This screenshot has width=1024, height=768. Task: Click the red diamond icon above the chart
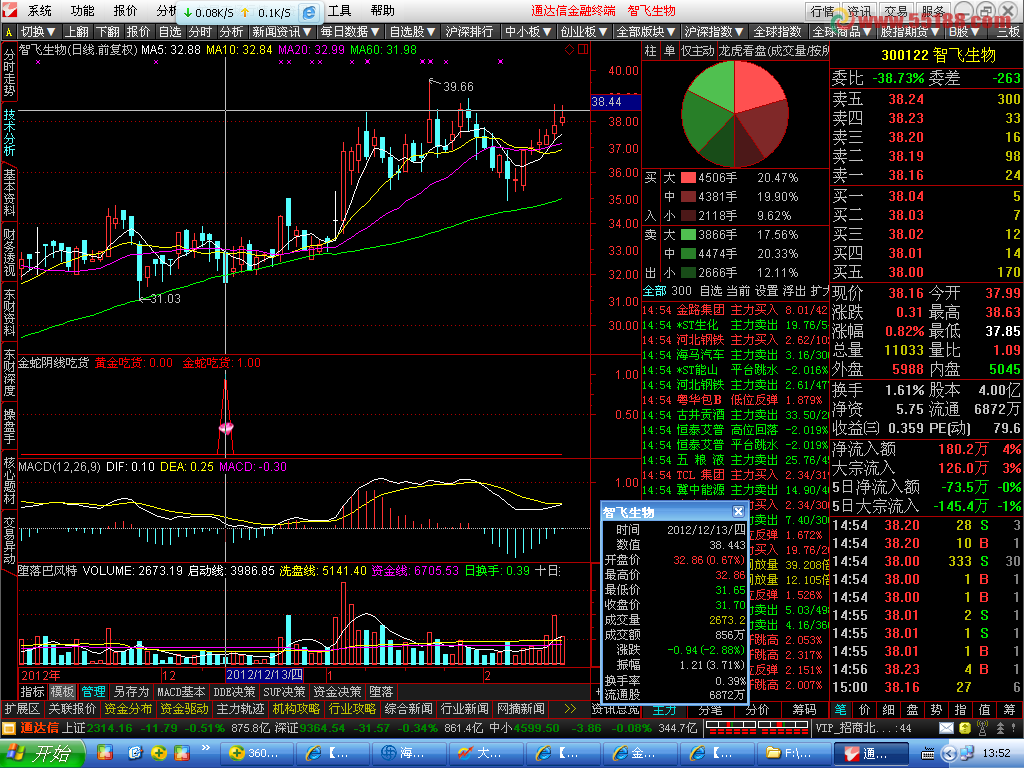[x=569, y=49]
